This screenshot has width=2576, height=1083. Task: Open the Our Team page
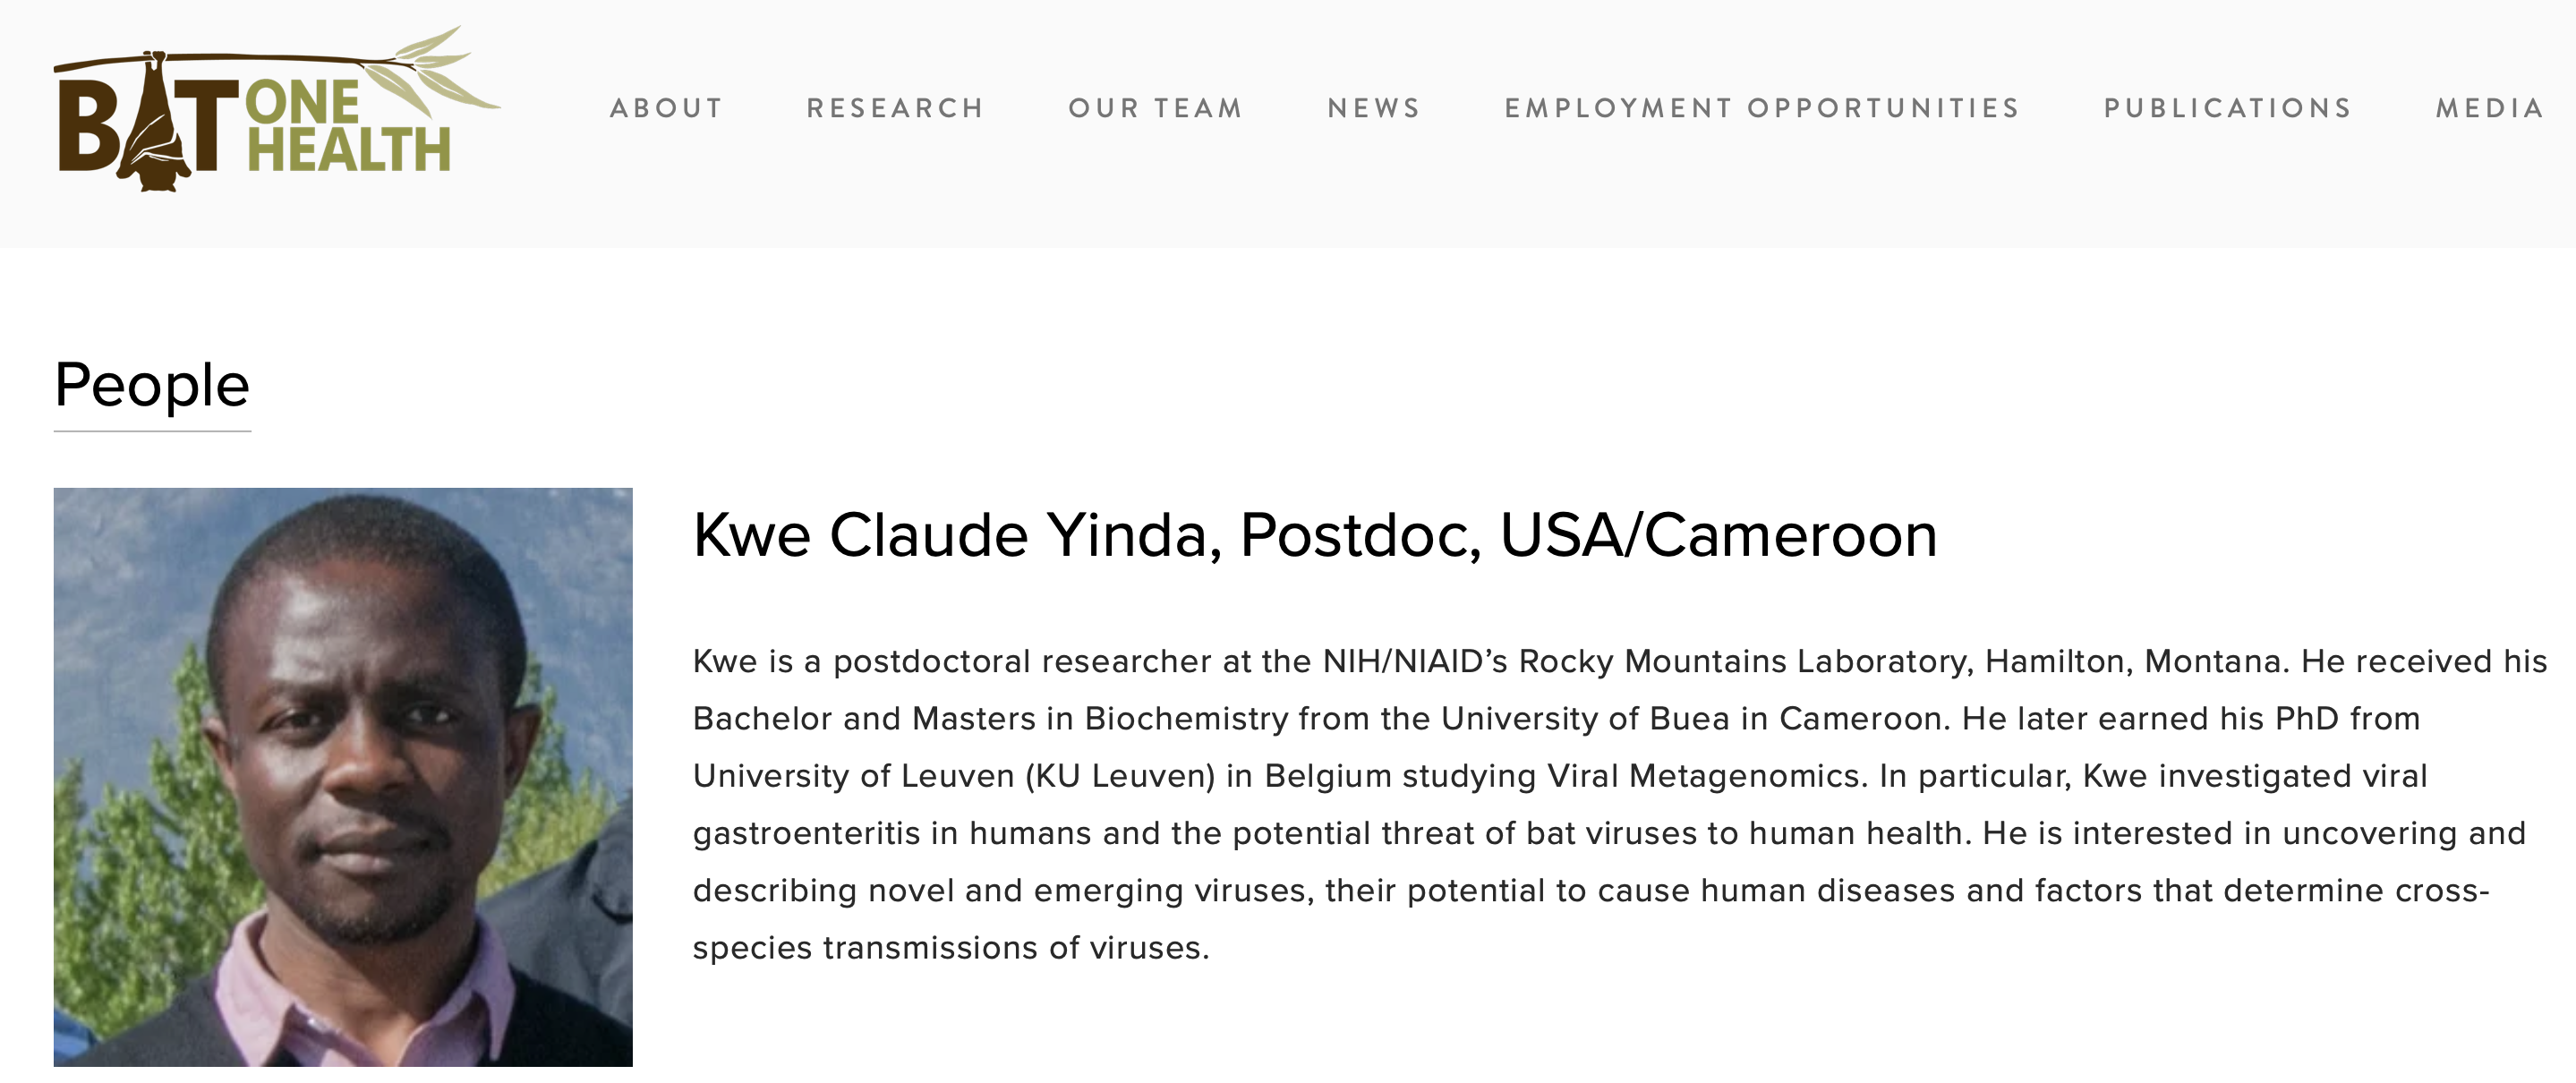tap(1155, 108)
